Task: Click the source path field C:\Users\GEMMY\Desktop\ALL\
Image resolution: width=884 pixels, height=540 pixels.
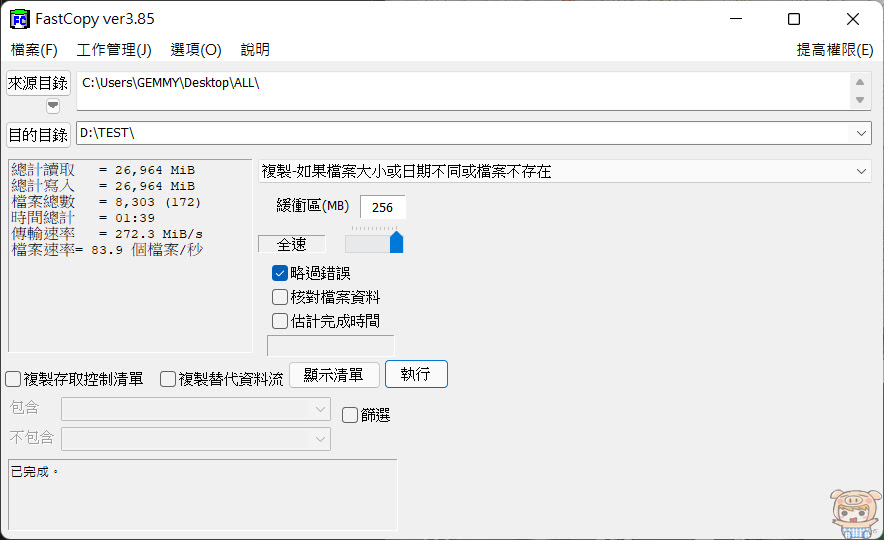Action: pyautogui.click(x=463, y=90)
